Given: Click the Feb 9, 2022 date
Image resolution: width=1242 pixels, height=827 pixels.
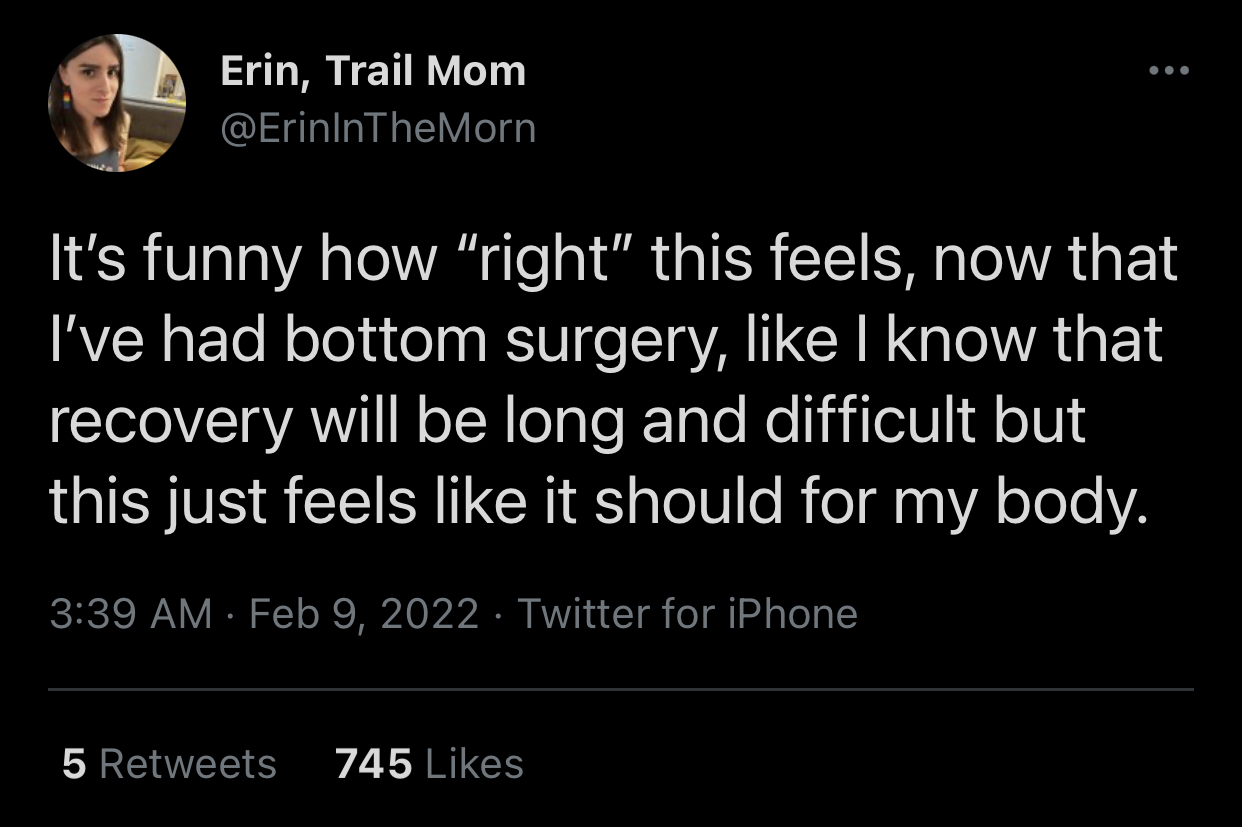Looking at the screenshot, I should click(x=364, y=613).
